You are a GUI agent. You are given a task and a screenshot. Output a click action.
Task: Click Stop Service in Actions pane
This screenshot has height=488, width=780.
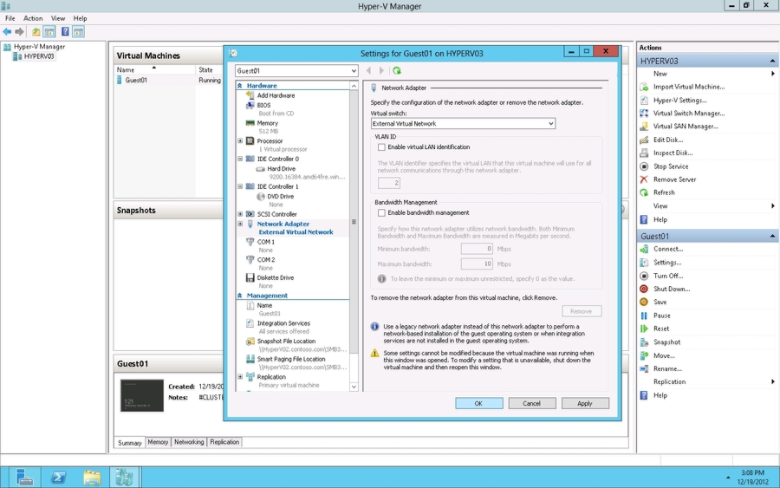click(x=671, y=166)
